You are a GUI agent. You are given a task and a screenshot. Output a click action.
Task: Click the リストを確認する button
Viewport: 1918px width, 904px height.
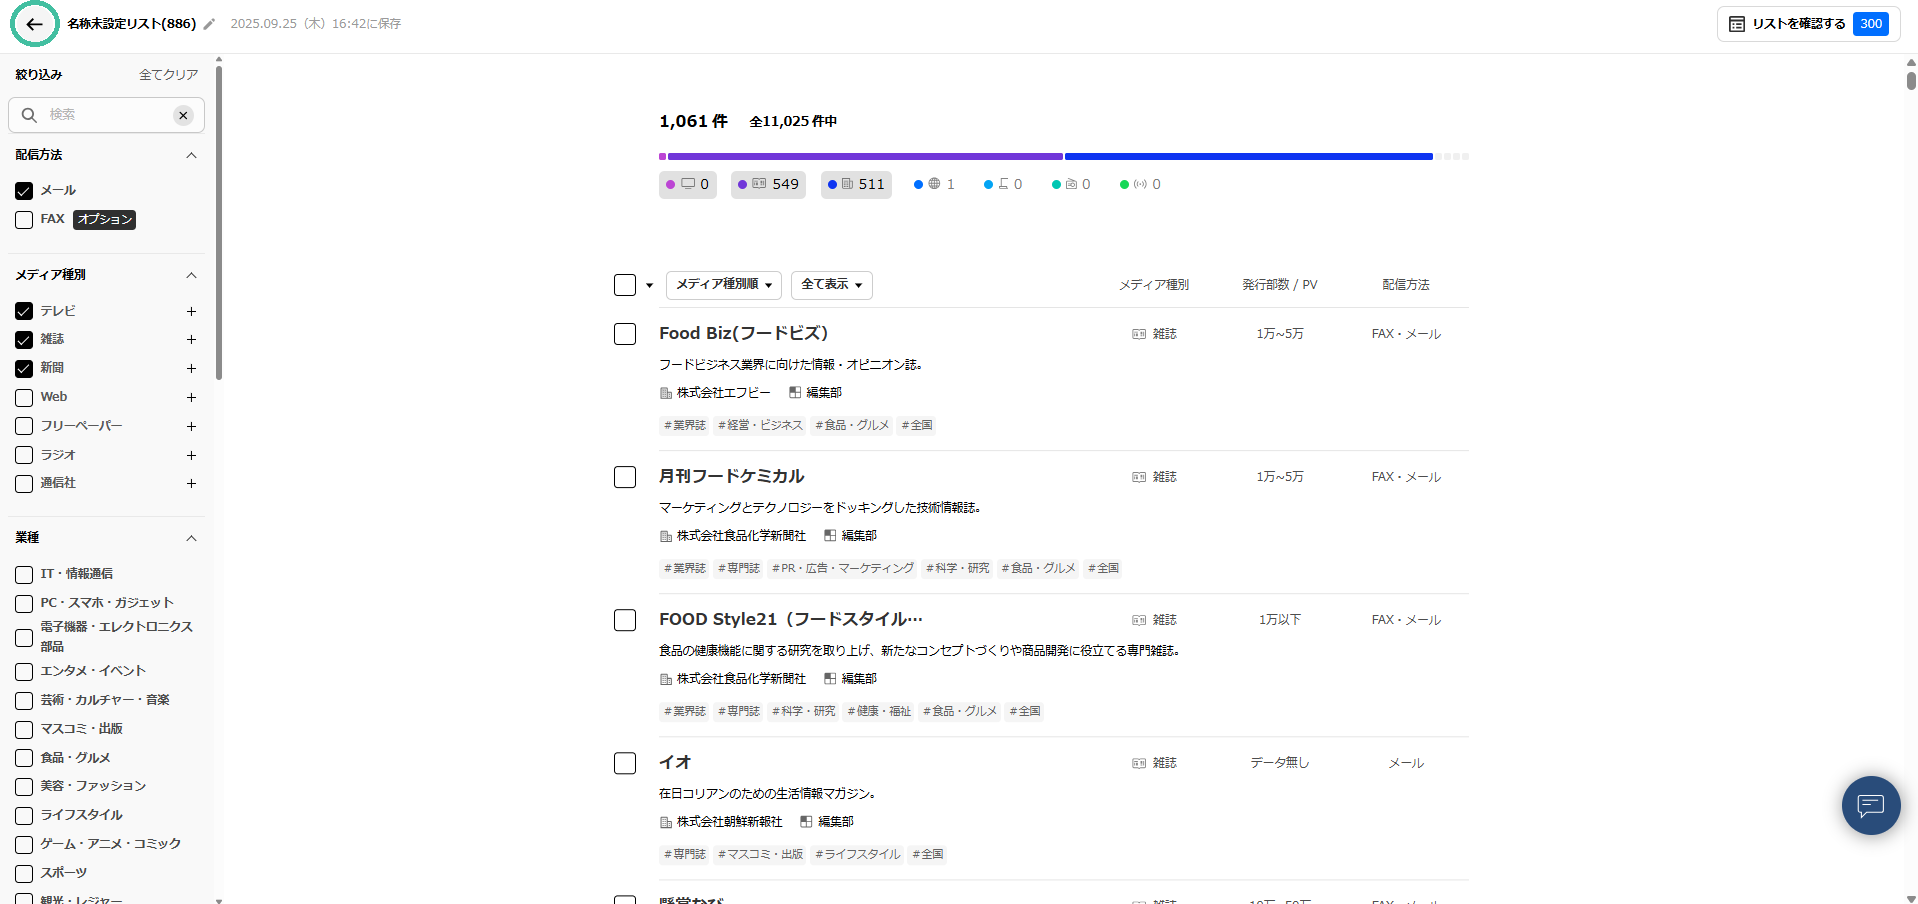[x=1807, y=24]
